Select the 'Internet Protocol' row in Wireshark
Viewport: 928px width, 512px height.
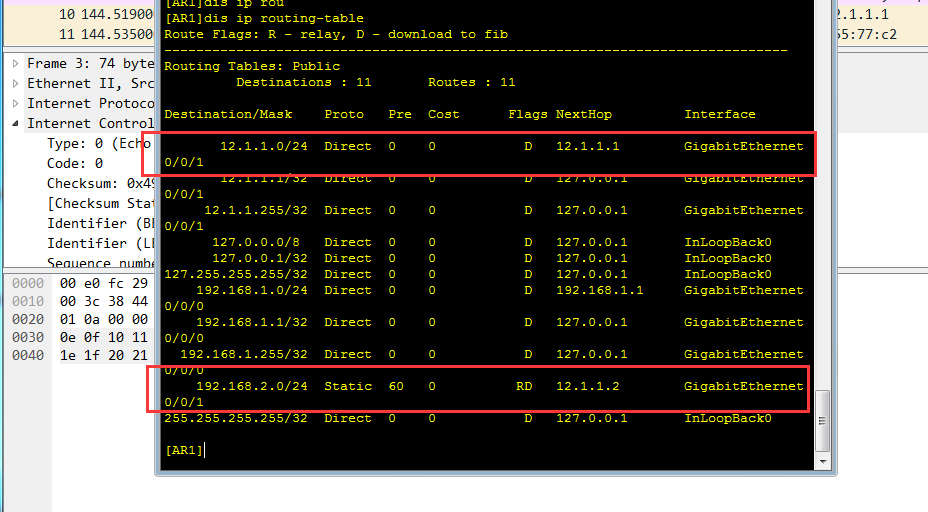(91, 104)
